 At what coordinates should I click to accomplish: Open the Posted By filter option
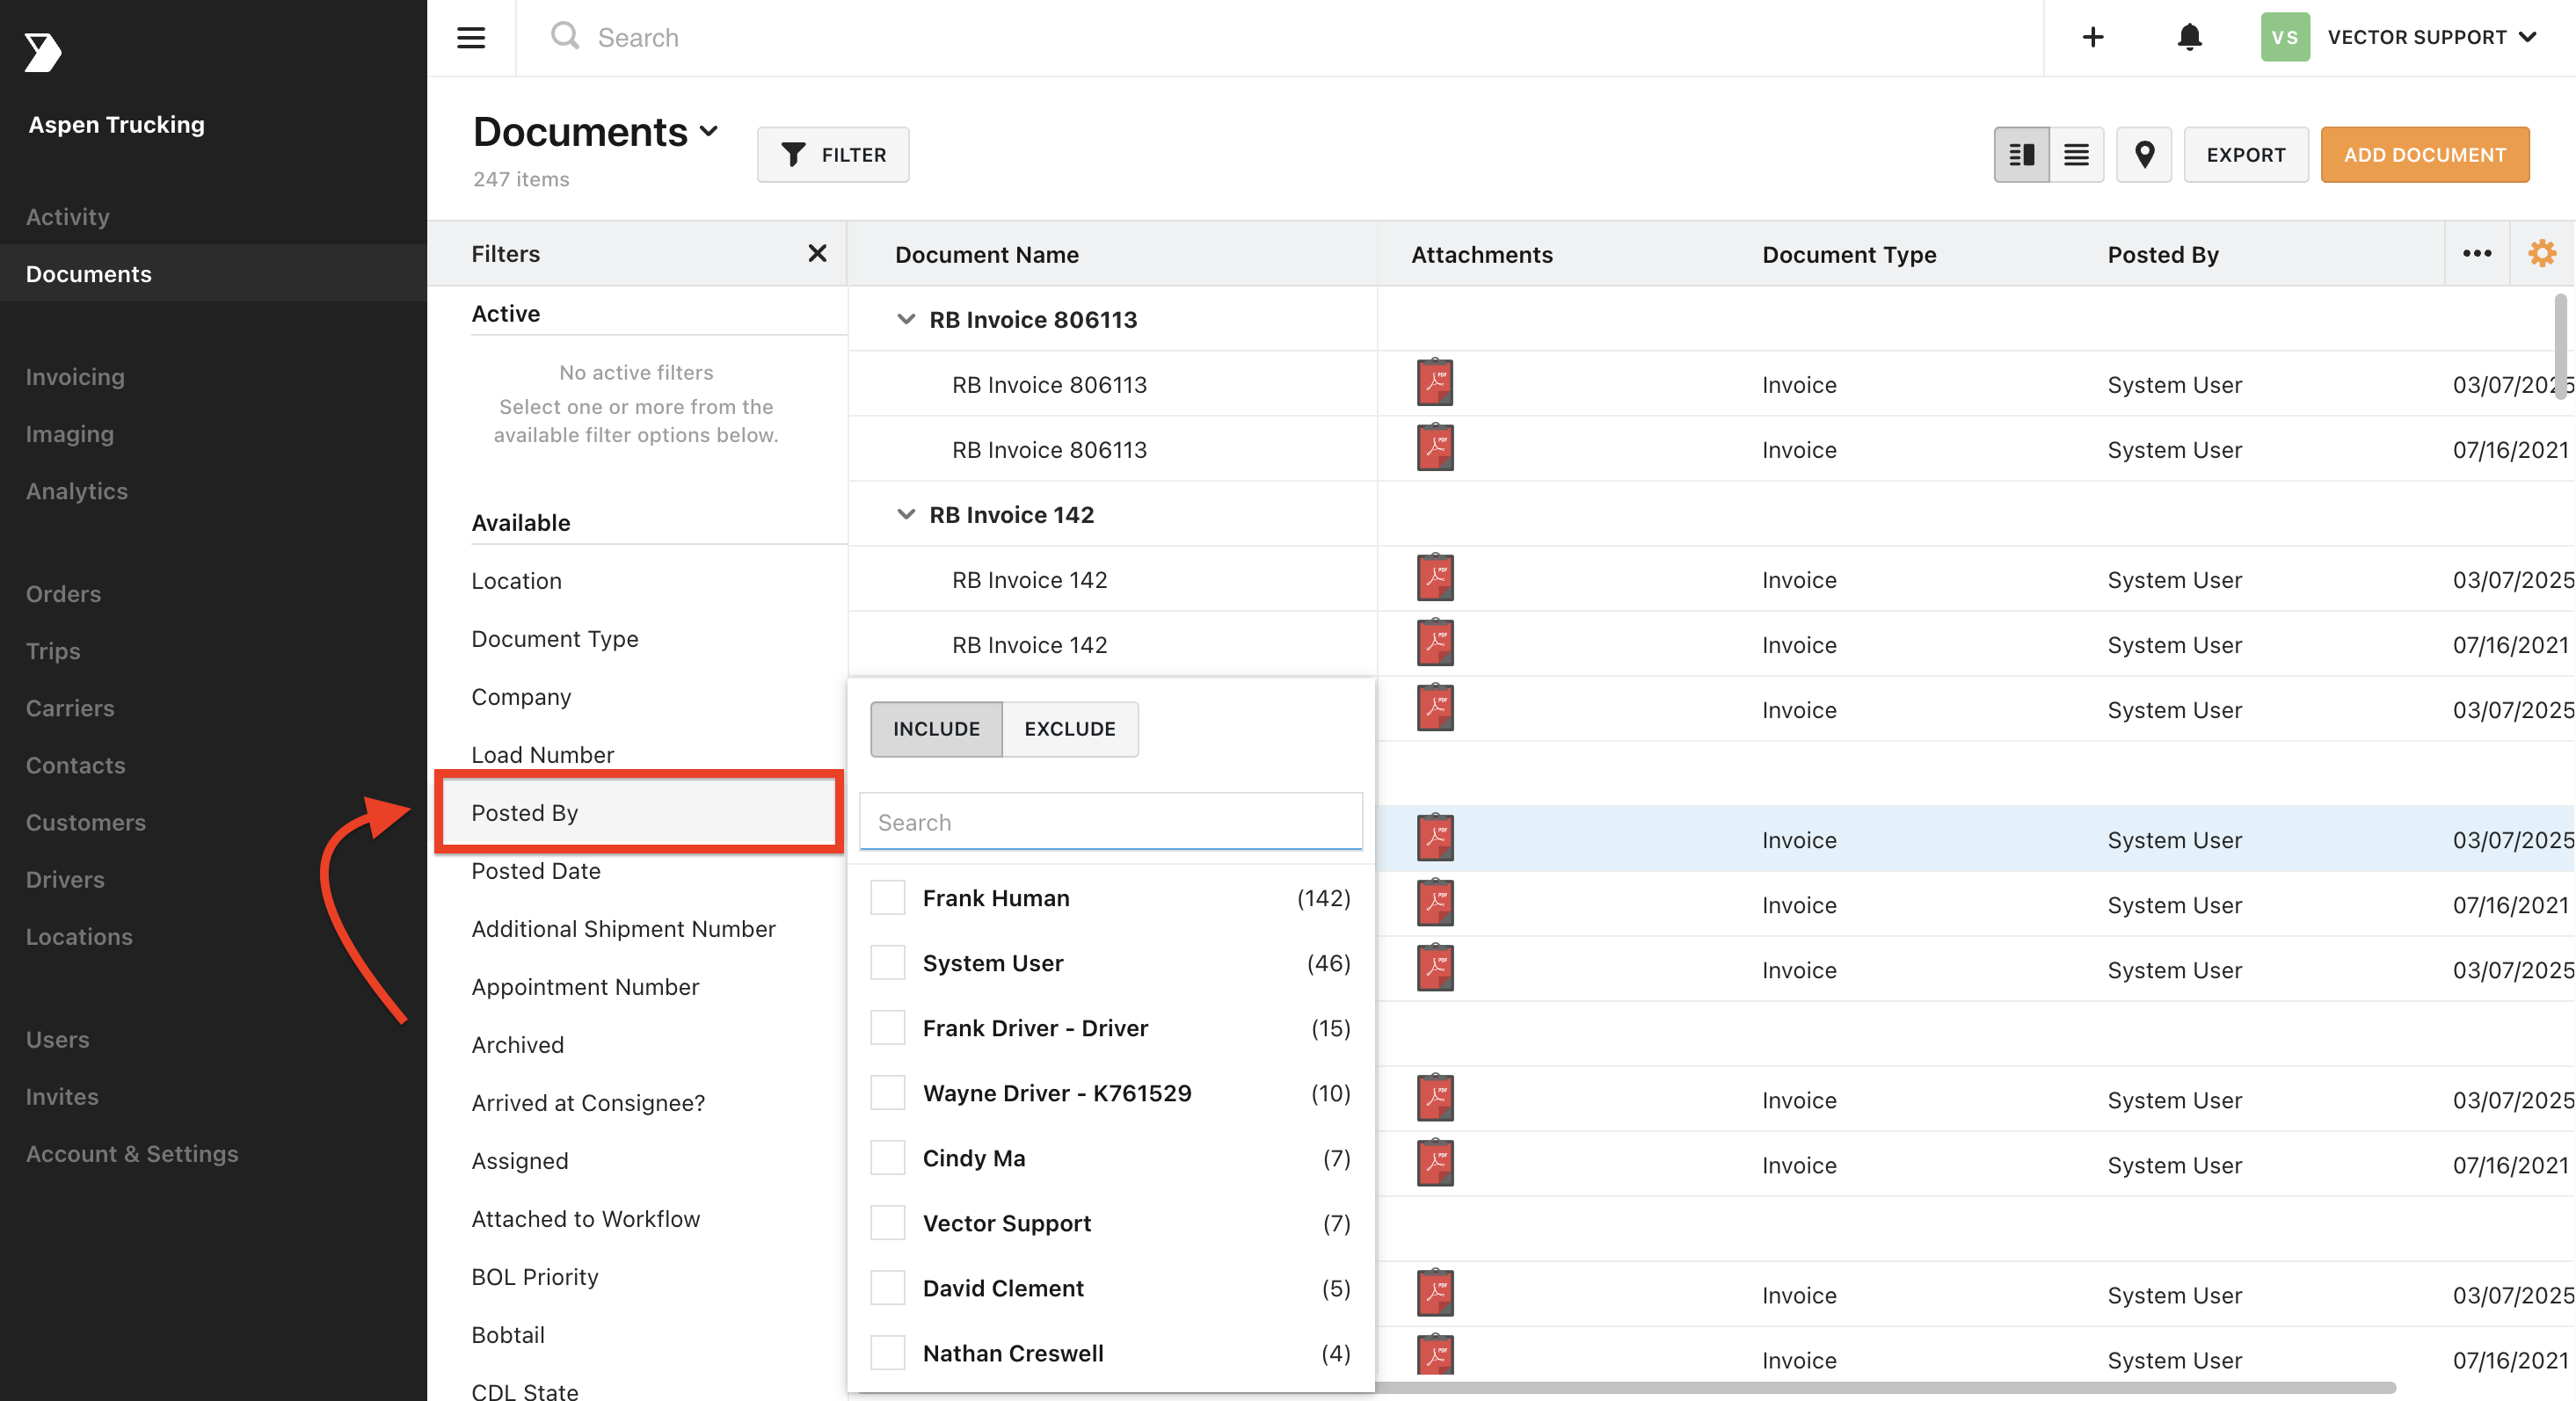[x=639, y=812]
